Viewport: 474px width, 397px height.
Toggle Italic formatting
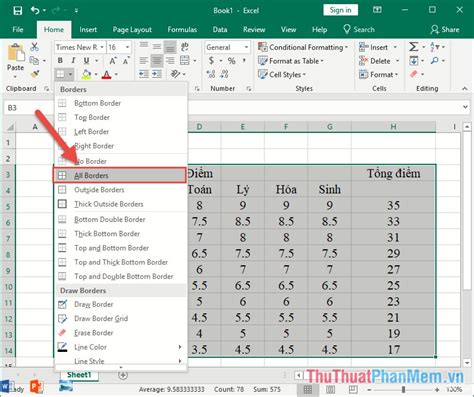click(x=73, y=61)
